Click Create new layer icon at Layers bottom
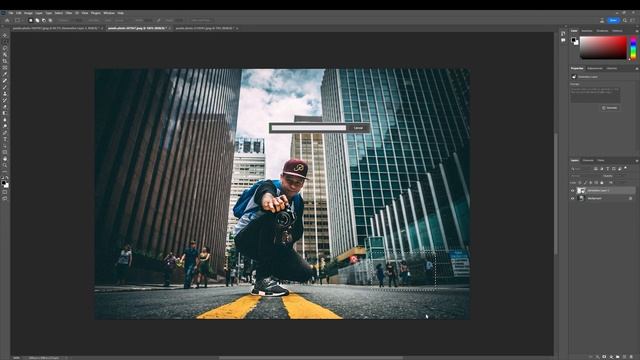 (x=624, y=357)
